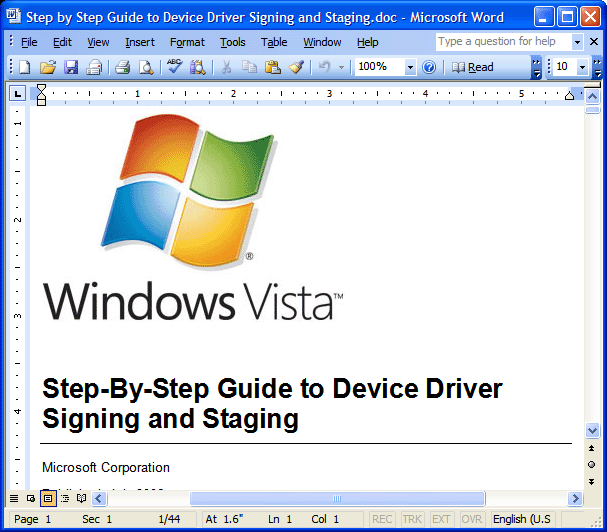Click the Open folder icon

(47, 67)
